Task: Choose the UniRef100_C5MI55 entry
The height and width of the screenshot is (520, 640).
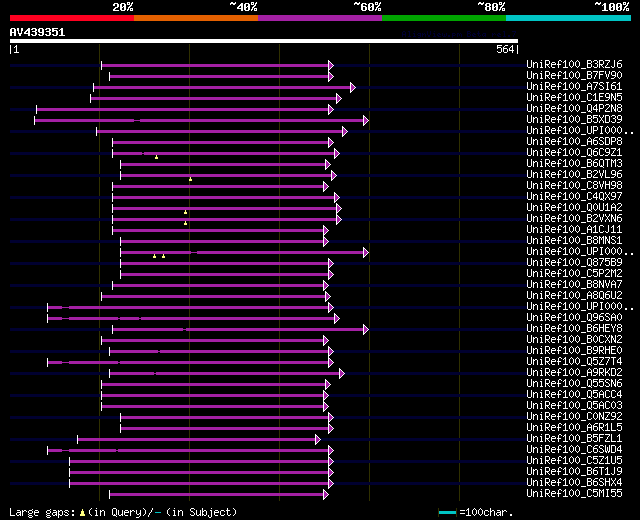Action: (574, 494)
